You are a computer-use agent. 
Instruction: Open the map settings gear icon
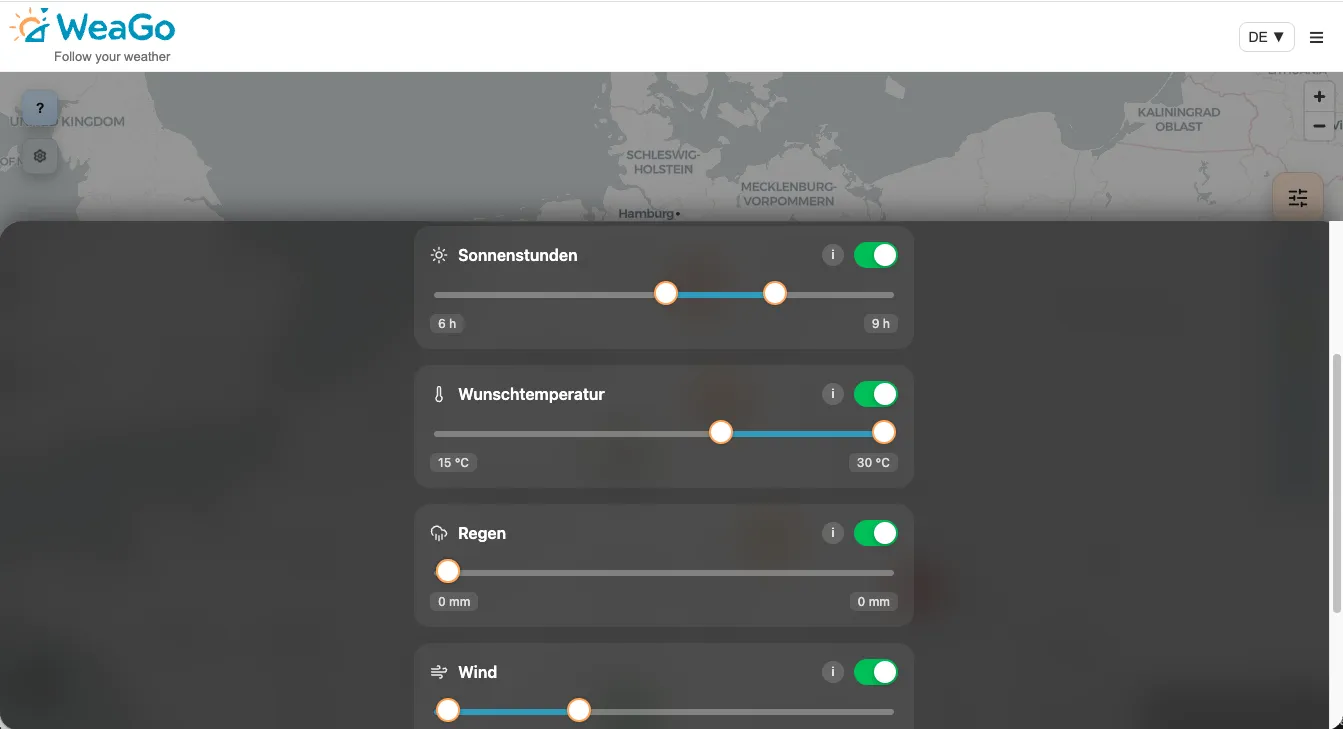(x=40, y=156)
